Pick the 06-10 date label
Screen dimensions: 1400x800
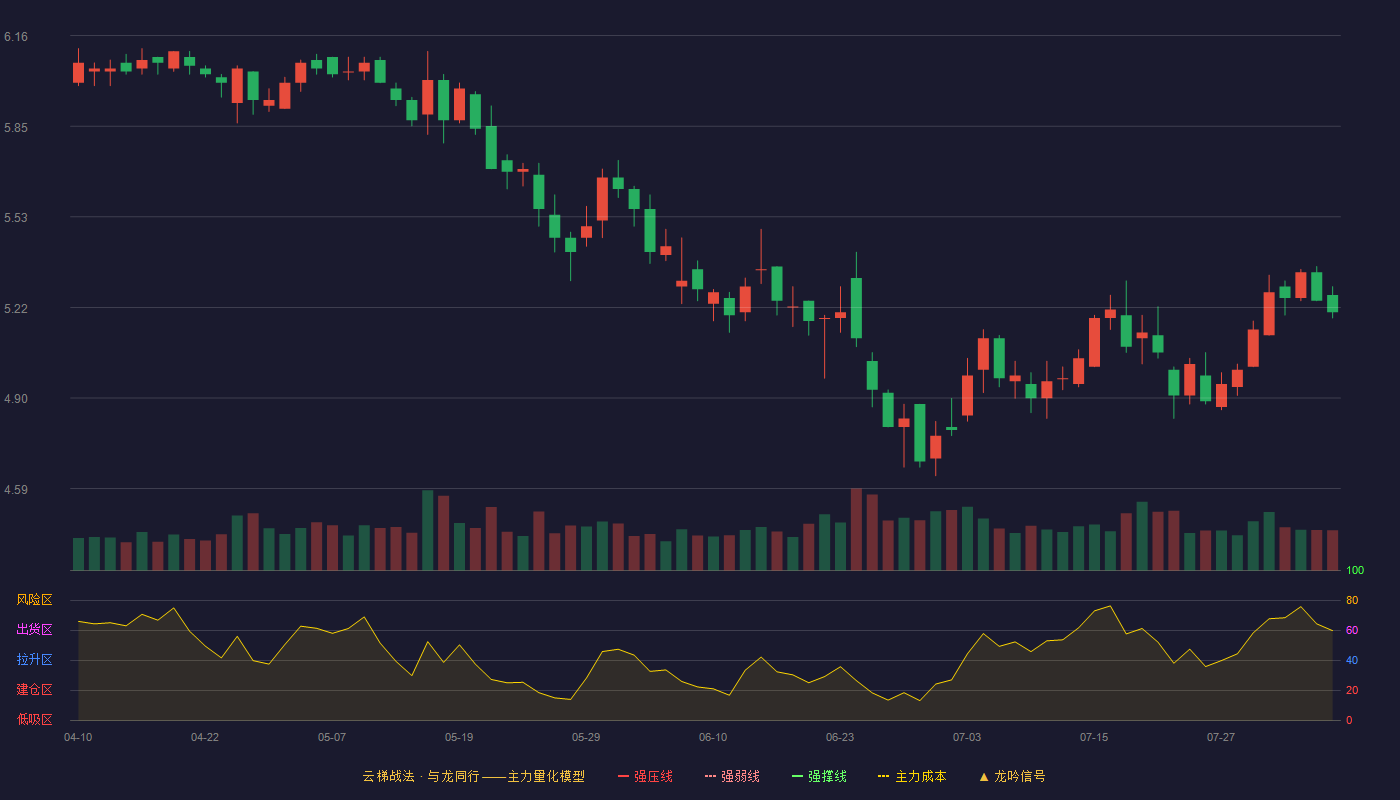point(713,737)
